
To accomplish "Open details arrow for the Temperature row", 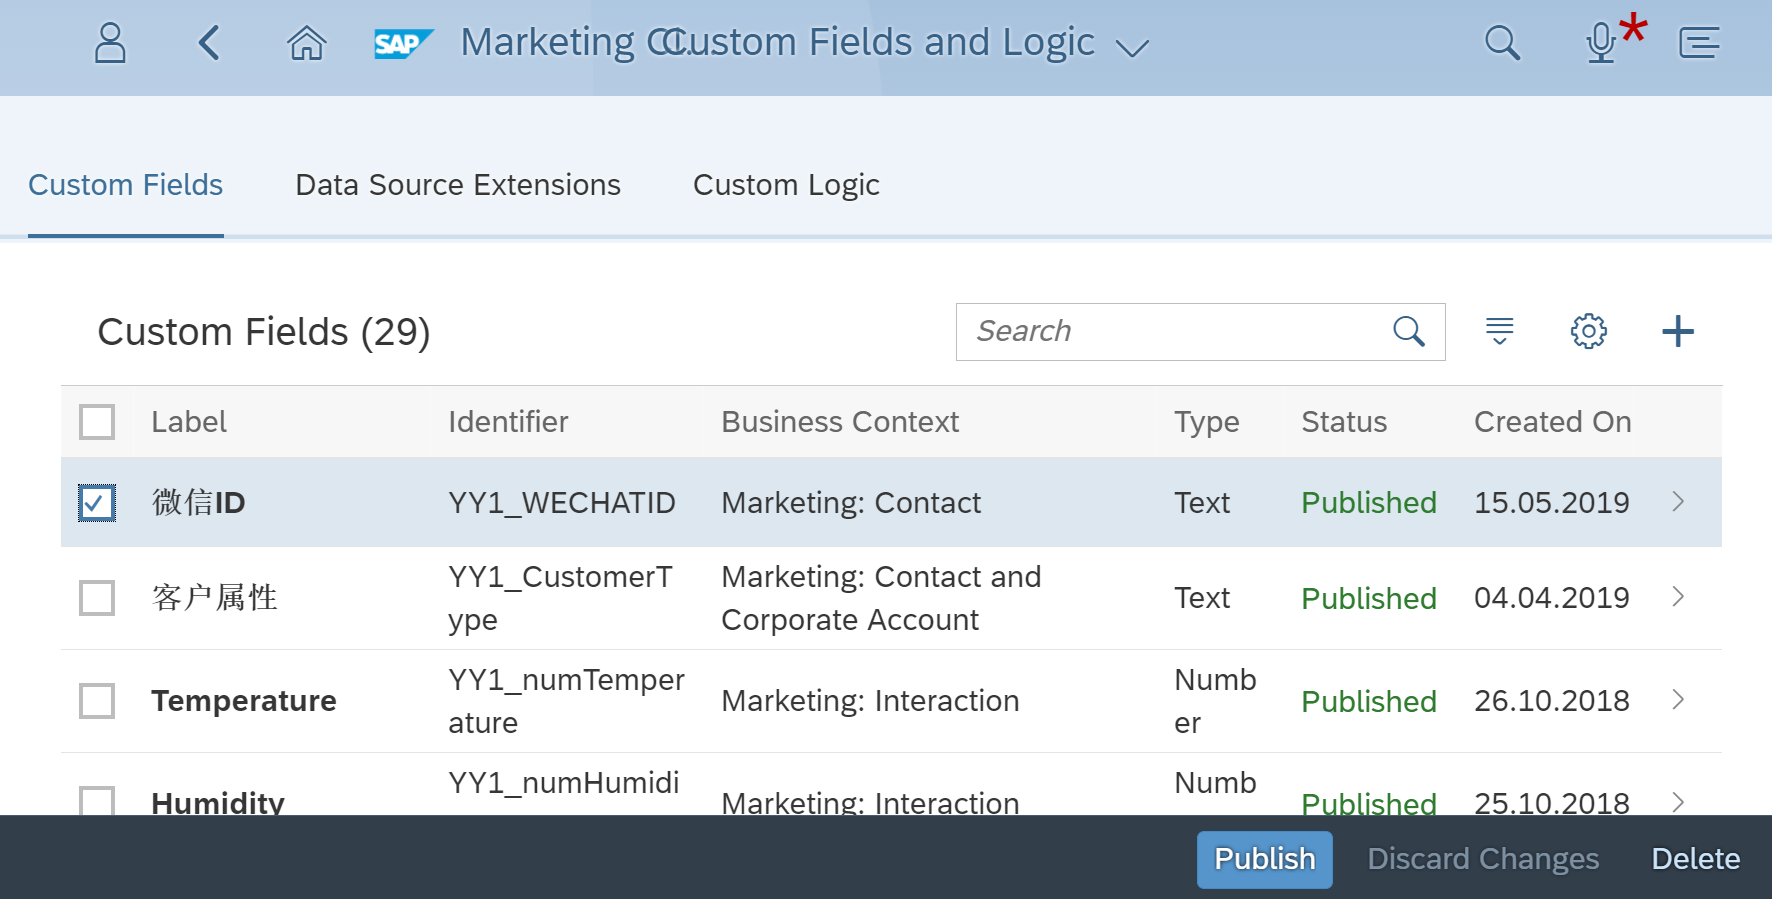I will coord(1678,701).
